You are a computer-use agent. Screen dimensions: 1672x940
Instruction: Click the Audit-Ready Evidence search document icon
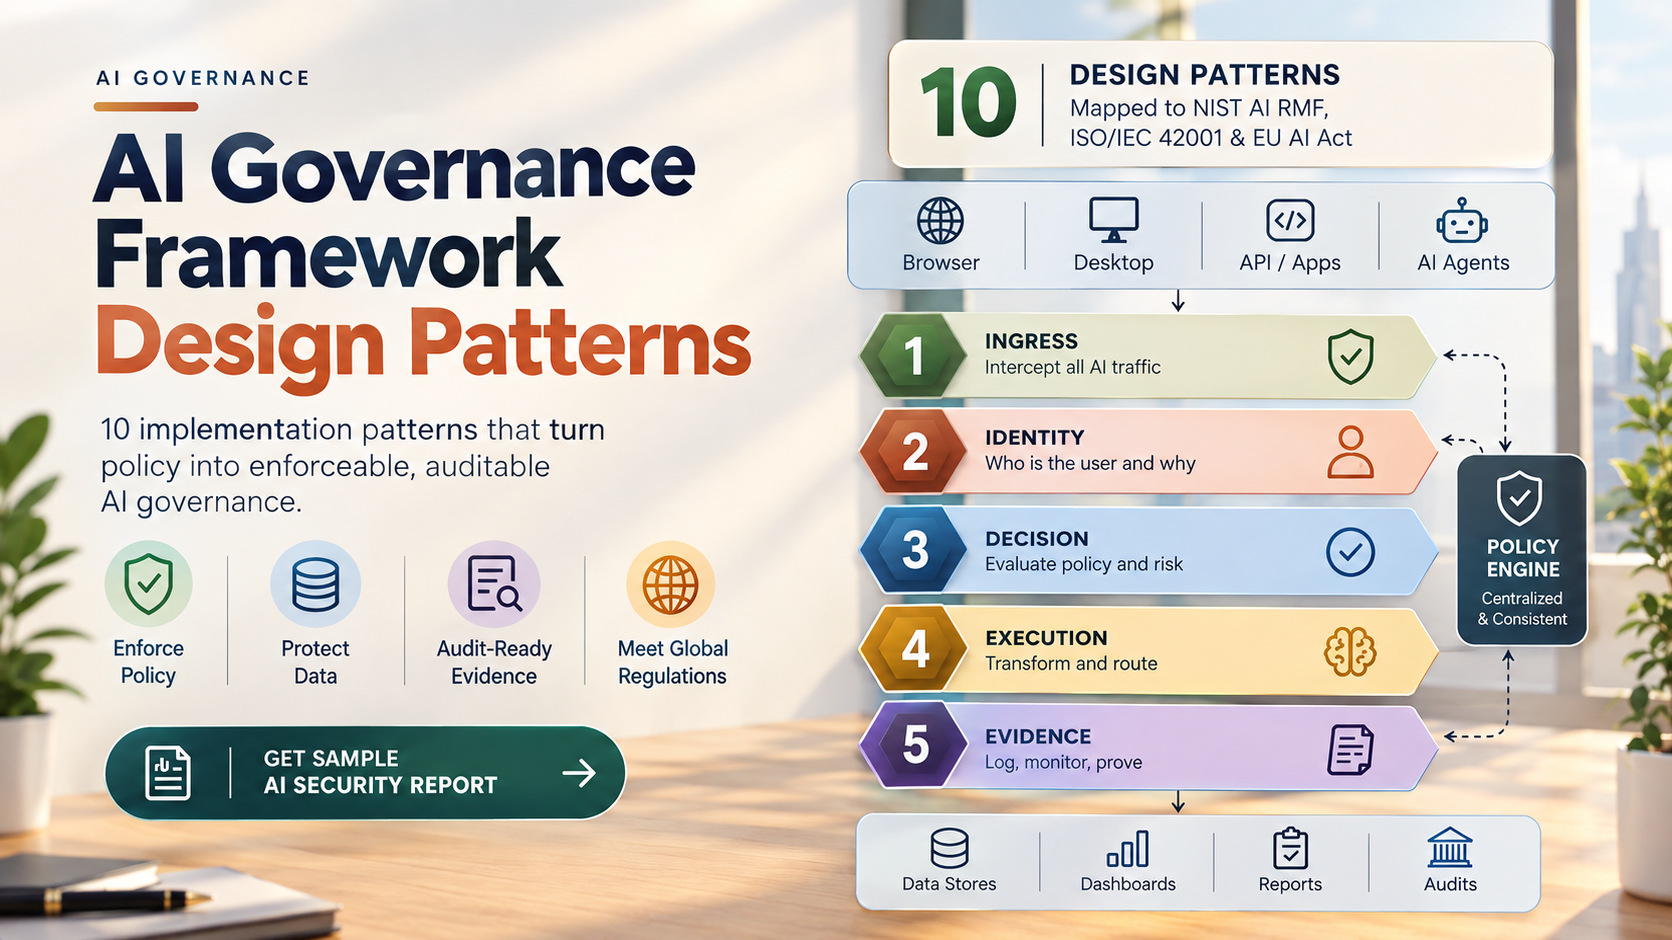pos(494,585)
